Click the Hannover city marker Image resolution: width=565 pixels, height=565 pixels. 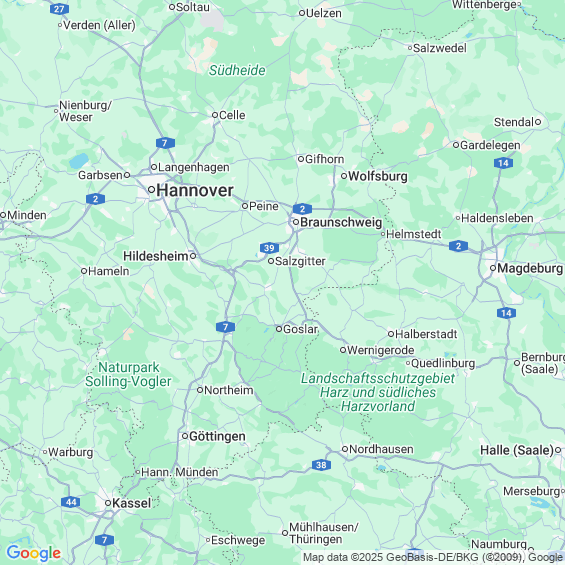click(151, 190)
